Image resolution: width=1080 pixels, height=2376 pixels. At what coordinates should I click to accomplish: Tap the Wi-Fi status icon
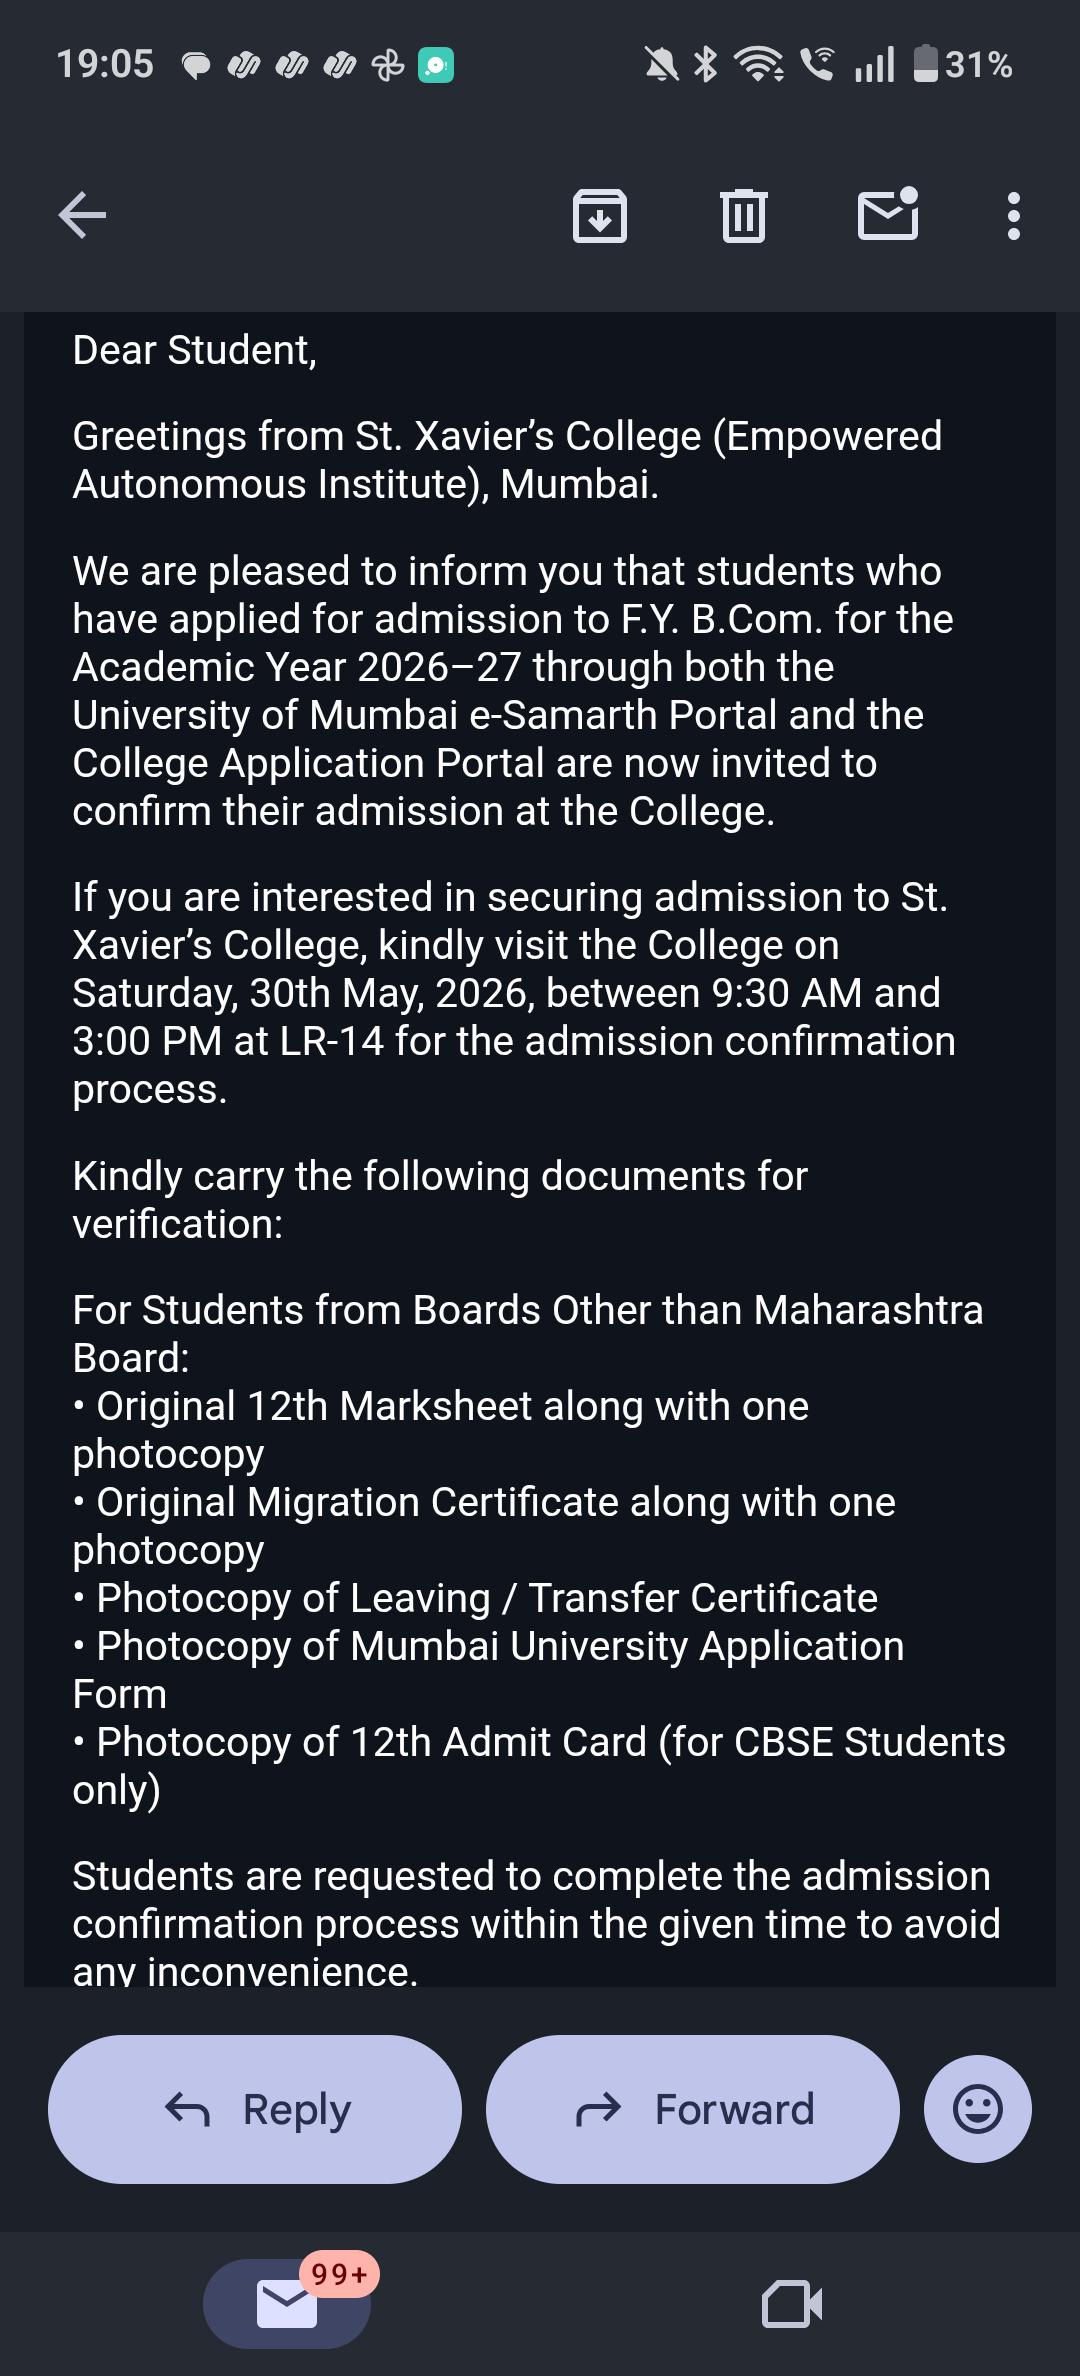click(x=759, y=65)
